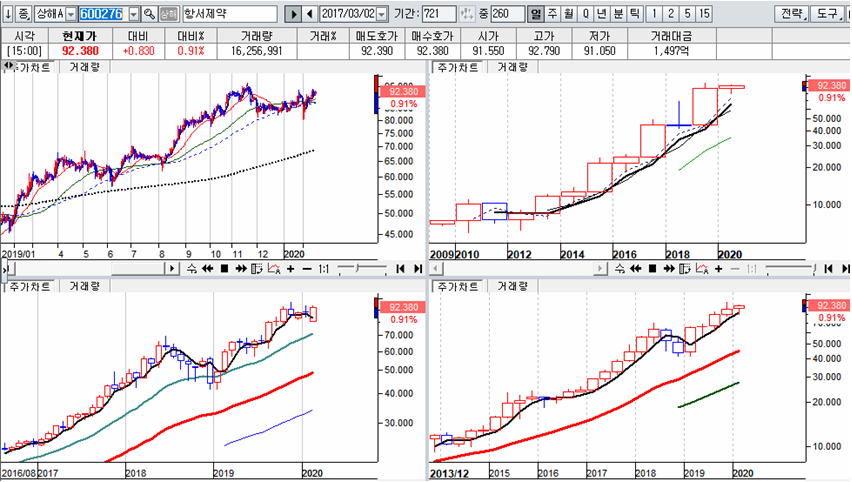Fast-forward the top-right chart
The width and height of the screenshot is (852, 482).
(669, 268)
